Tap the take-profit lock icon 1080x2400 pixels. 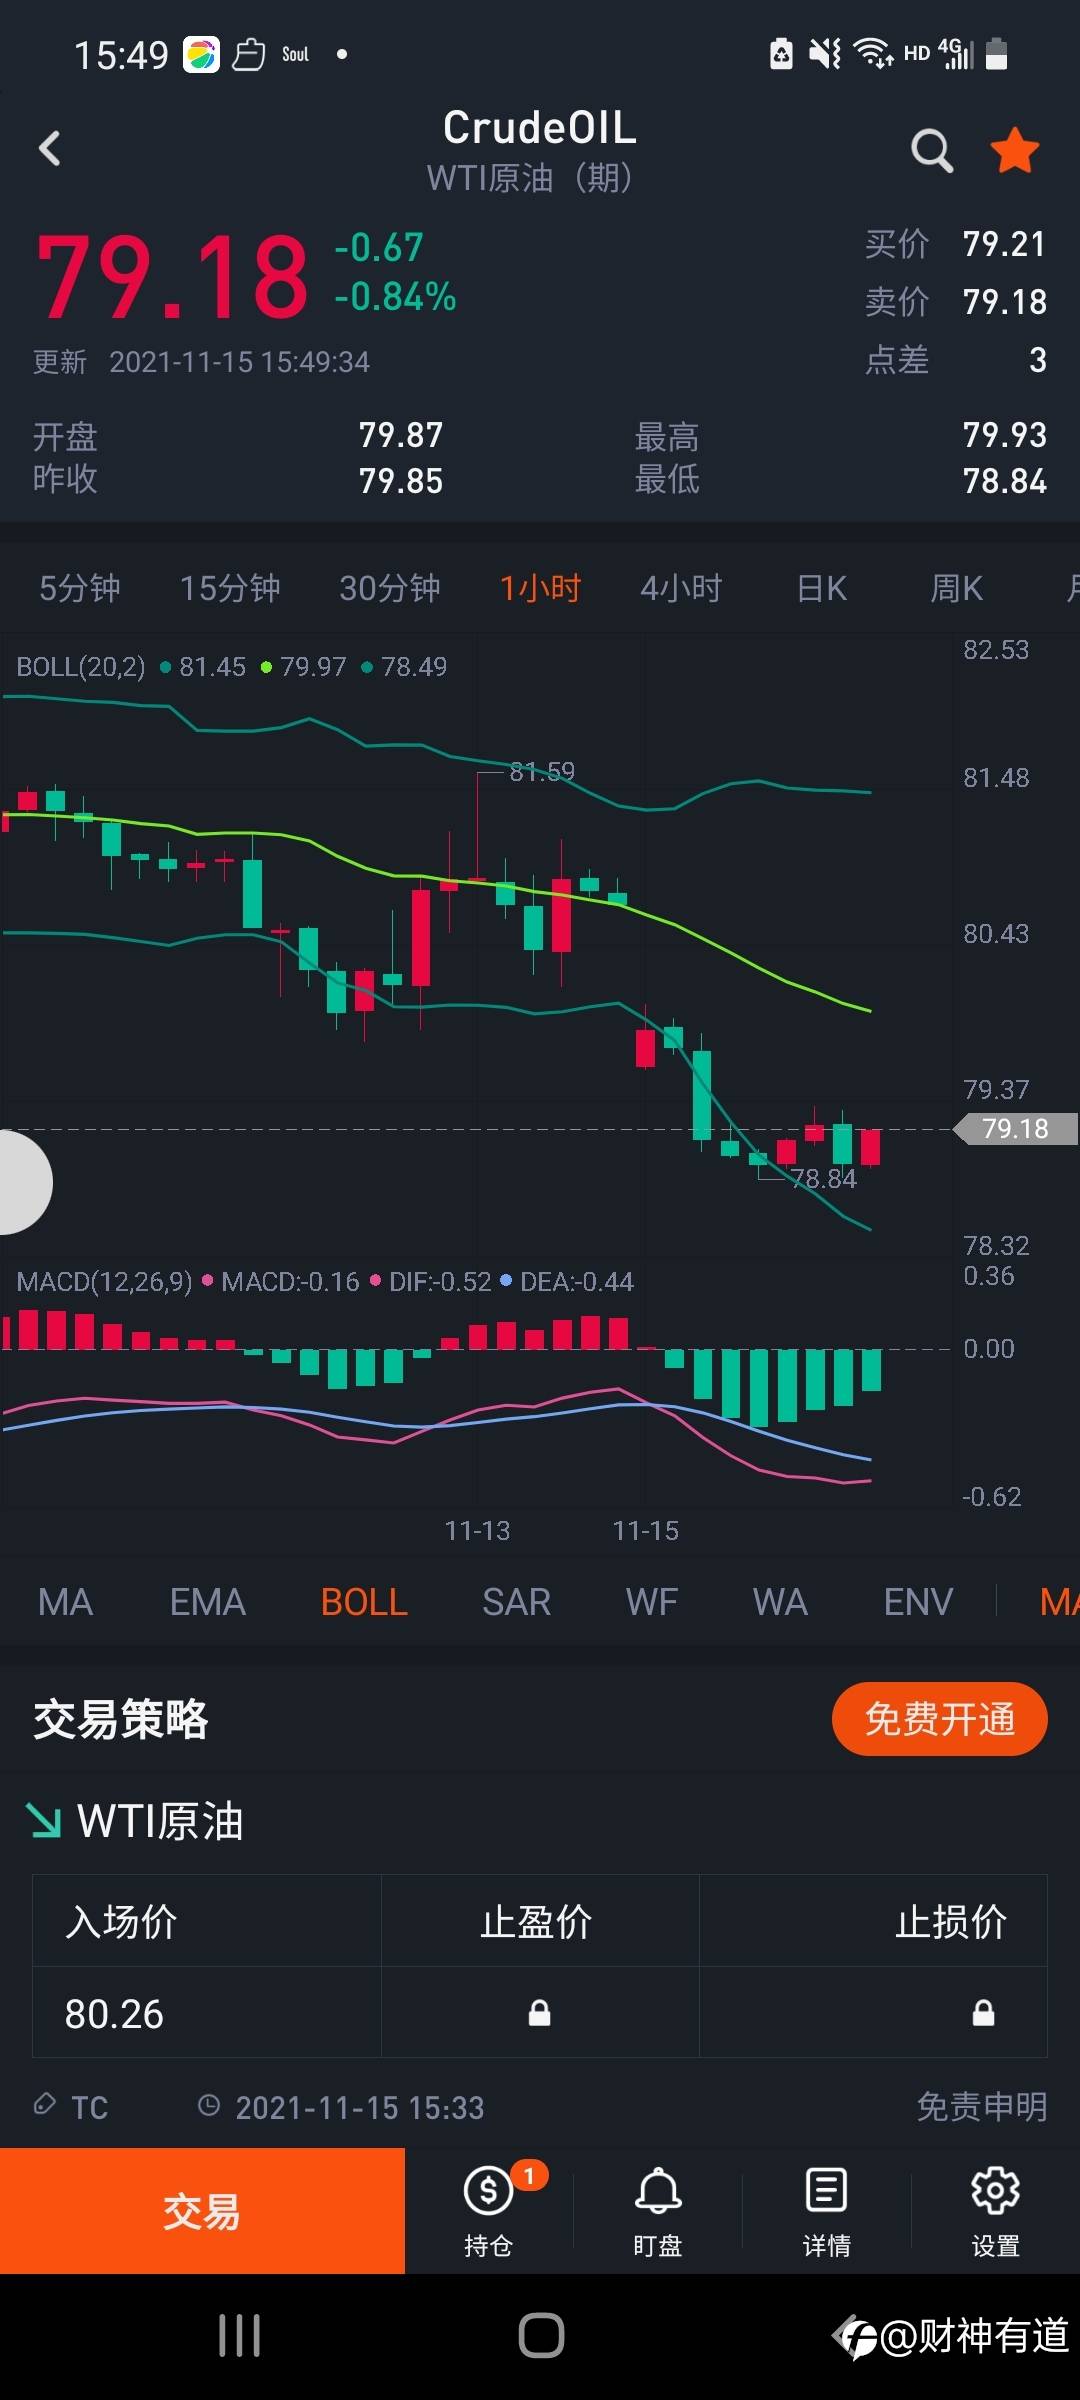click(x=539, y=2013)
